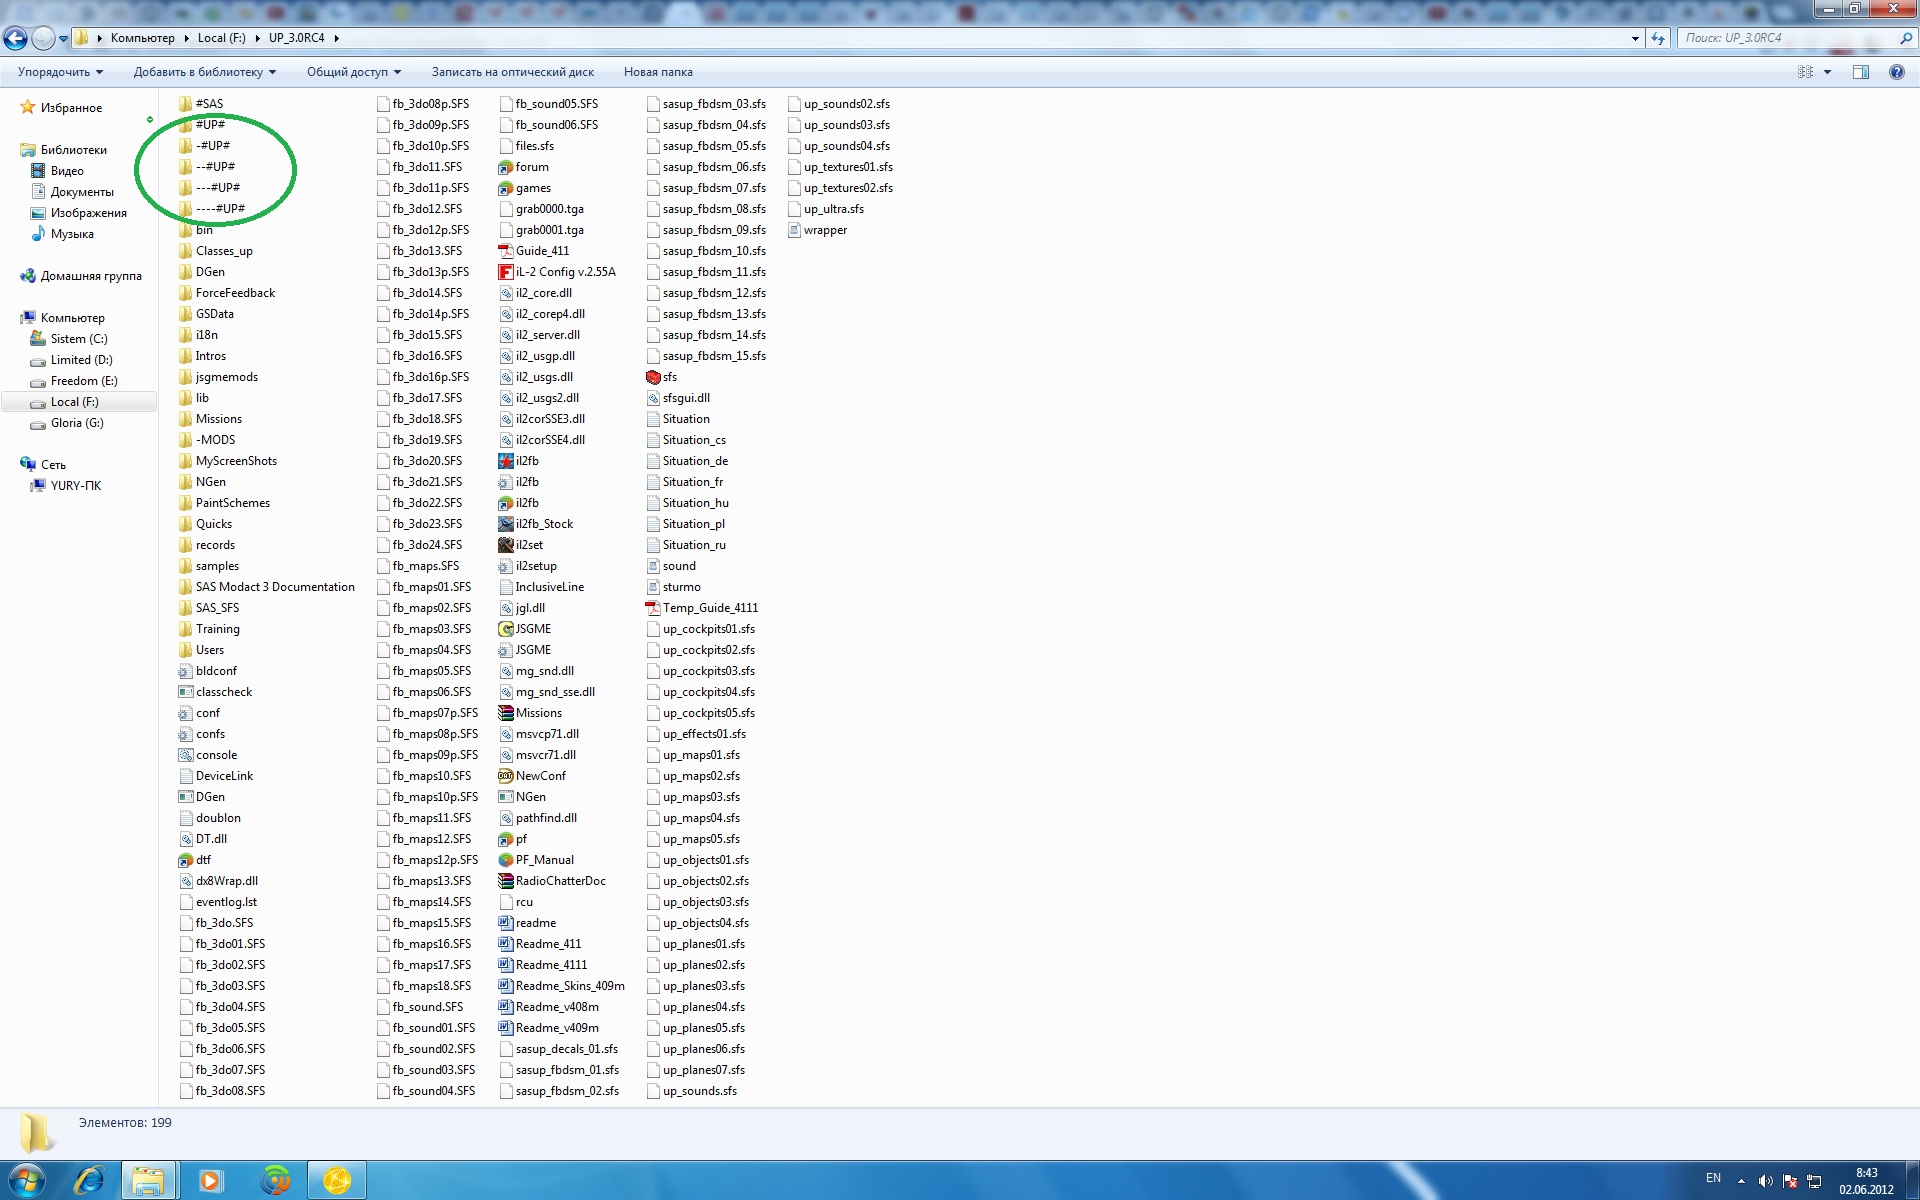
Task: Open the sfs red cube application
Action: tap(654, 377)
